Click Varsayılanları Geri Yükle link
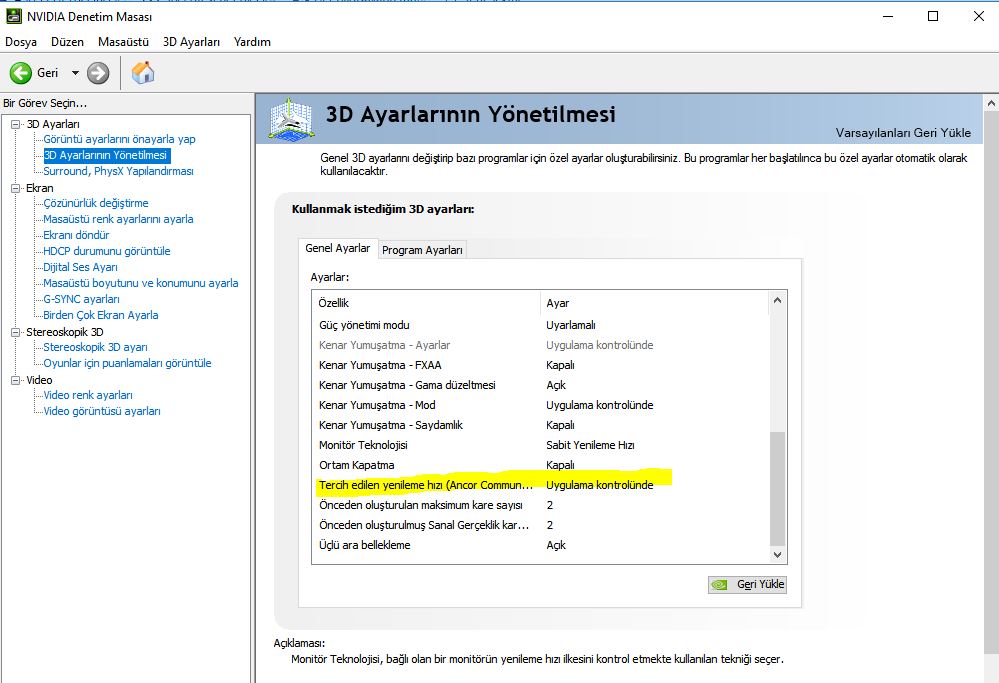 903,133
